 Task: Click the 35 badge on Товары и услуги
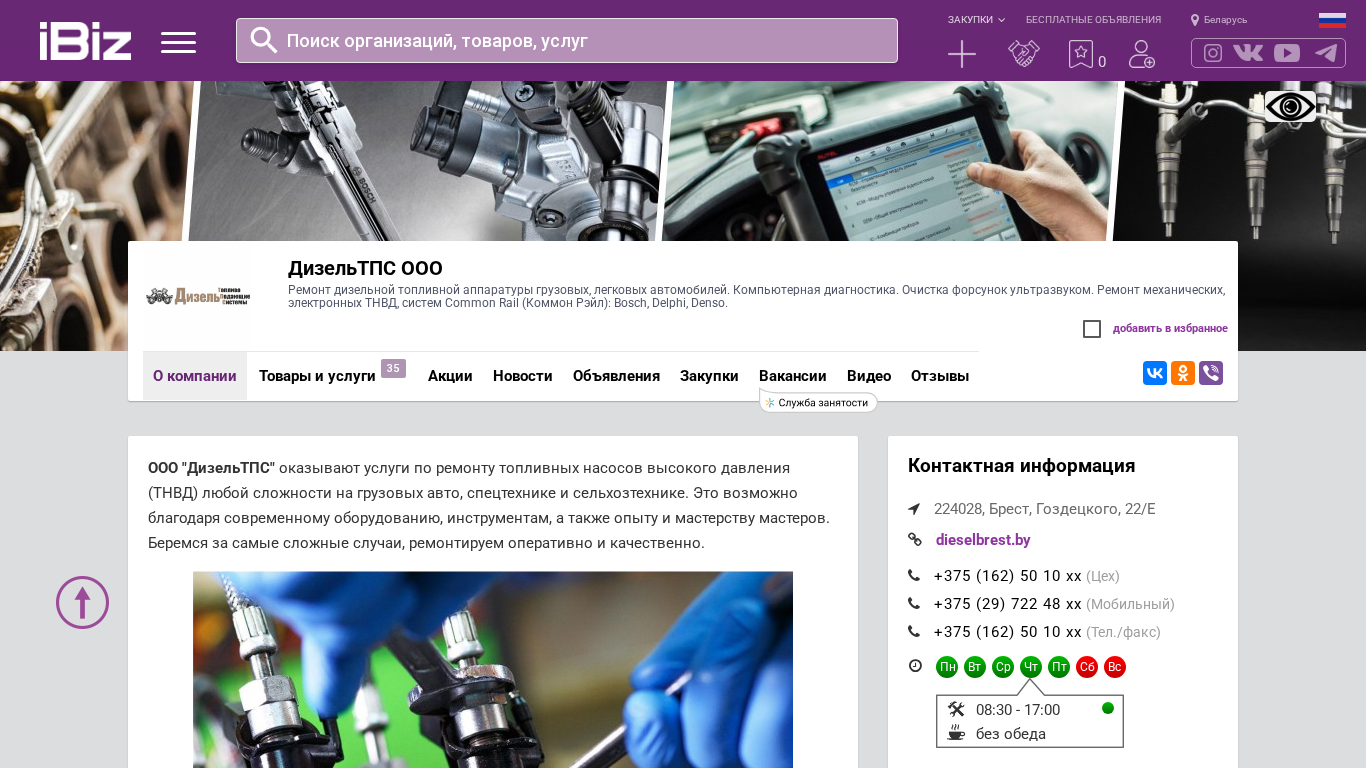(x=393, y=368)
